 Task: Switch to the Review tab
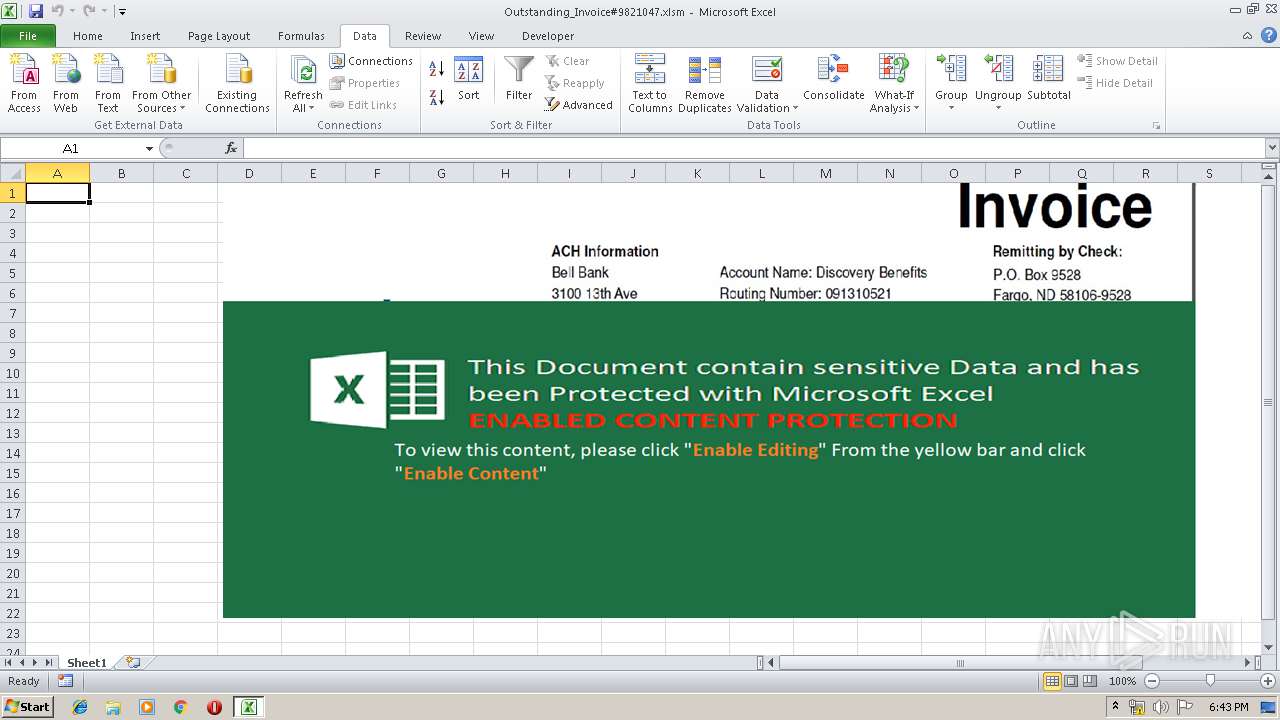(x=423, y=36)
